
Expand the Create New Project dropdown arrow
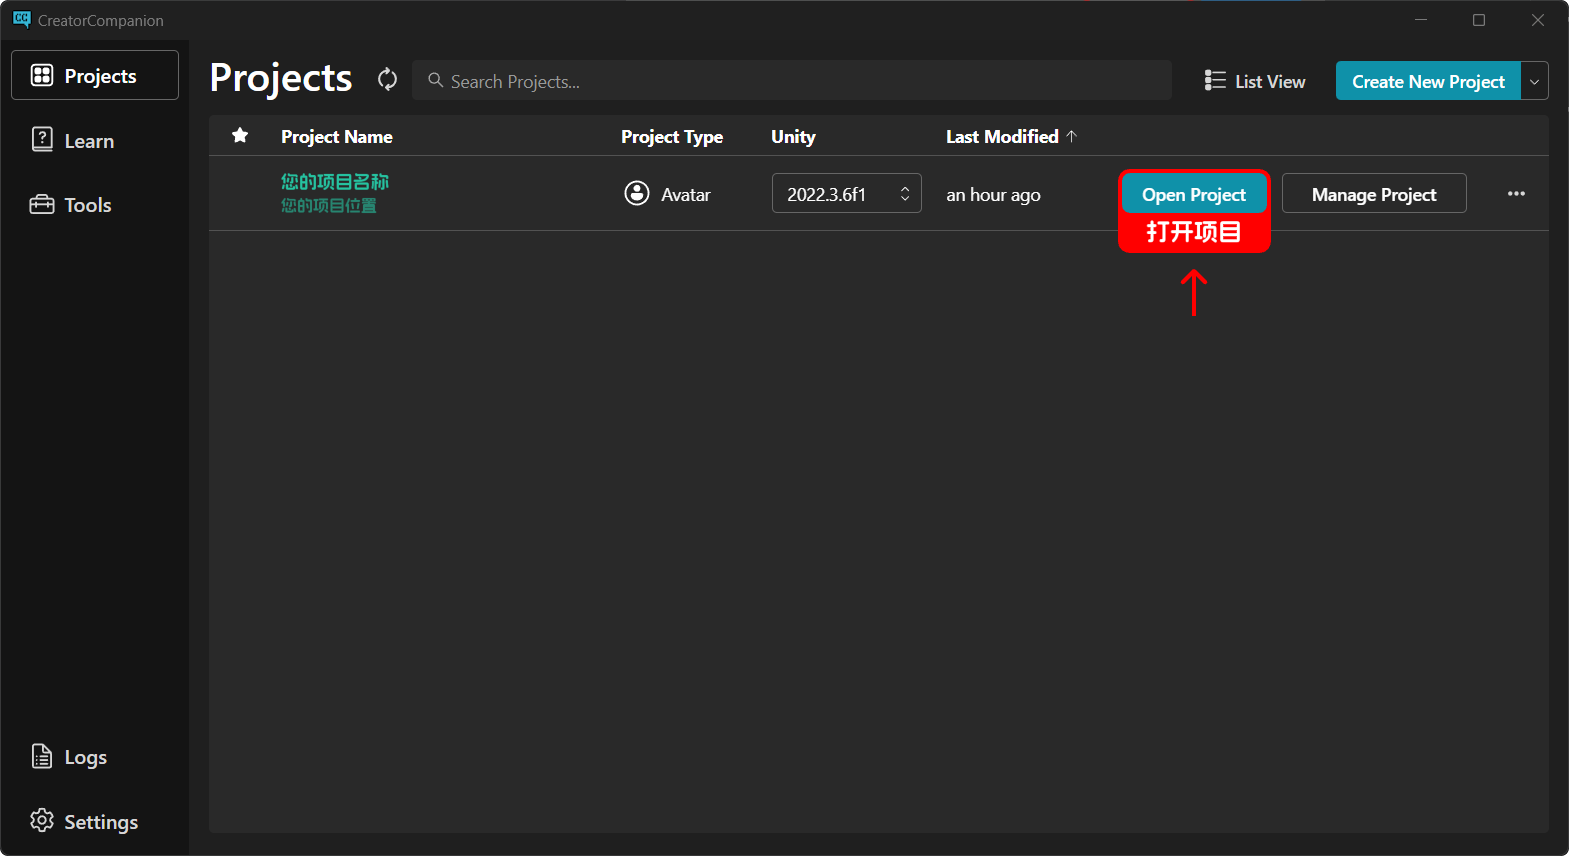[x=1534, y=82]
